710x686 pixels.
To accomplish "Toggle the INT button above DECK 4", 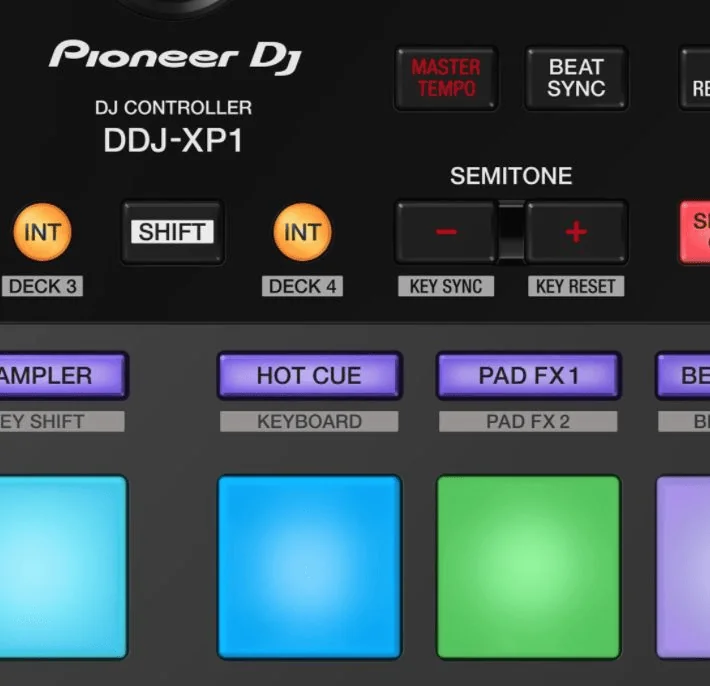I will (x=302, y=232).
